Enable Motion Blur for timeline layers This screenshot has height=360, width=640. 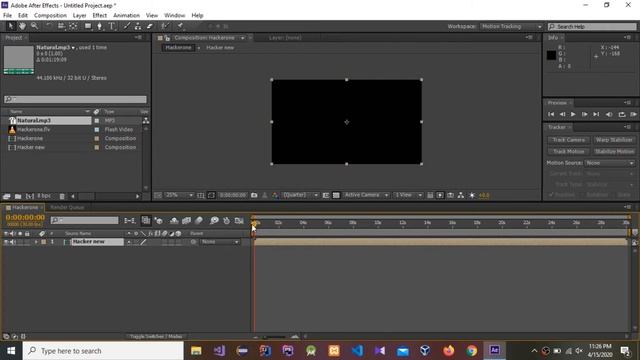[199, 221]
